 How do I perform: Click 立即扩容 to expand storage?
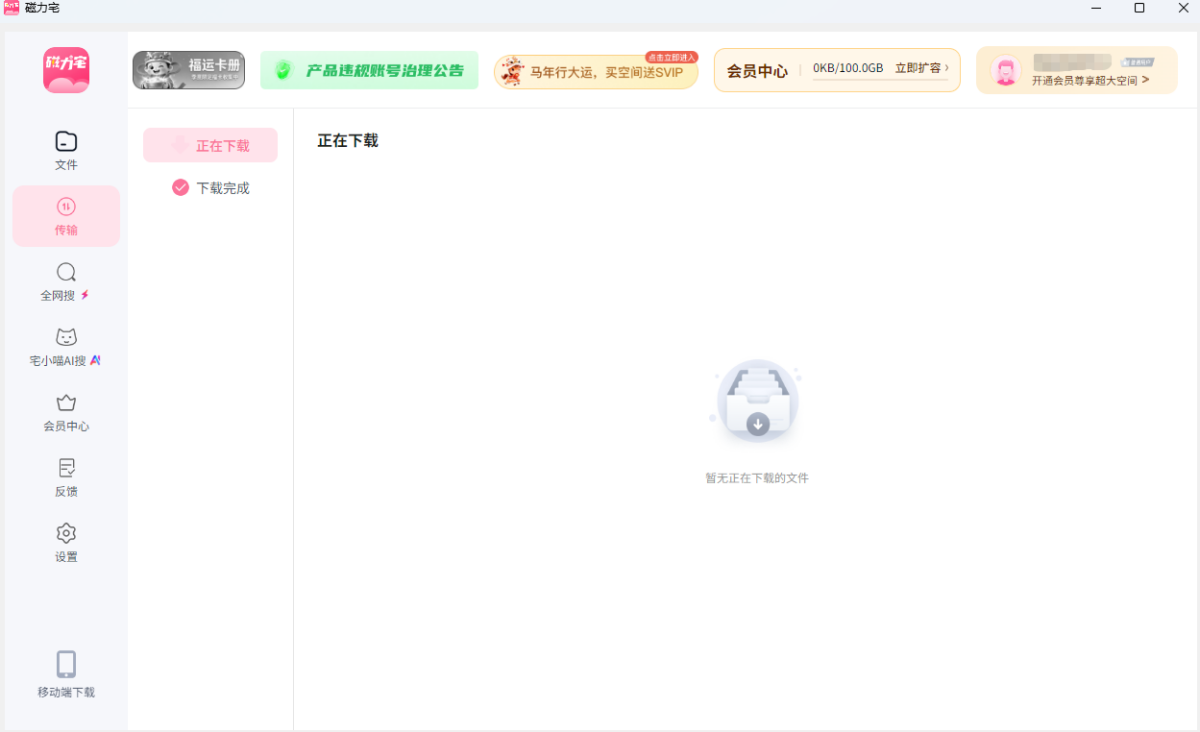(921, 68)
